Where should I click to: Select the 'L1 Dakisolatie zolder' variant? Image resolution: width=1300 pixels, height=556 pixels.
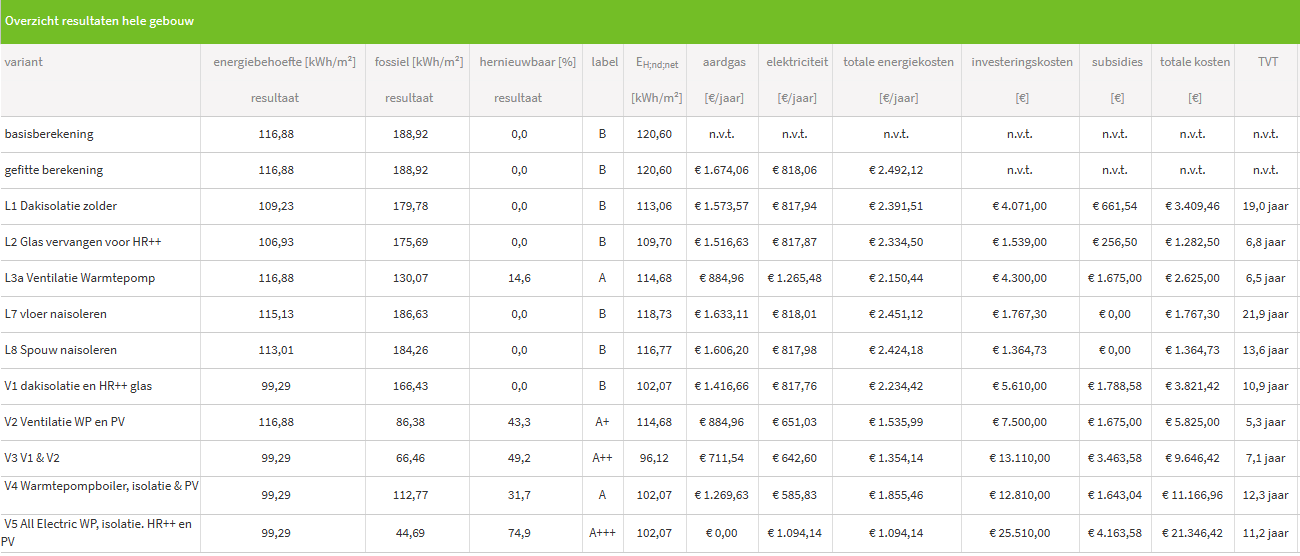60,206
